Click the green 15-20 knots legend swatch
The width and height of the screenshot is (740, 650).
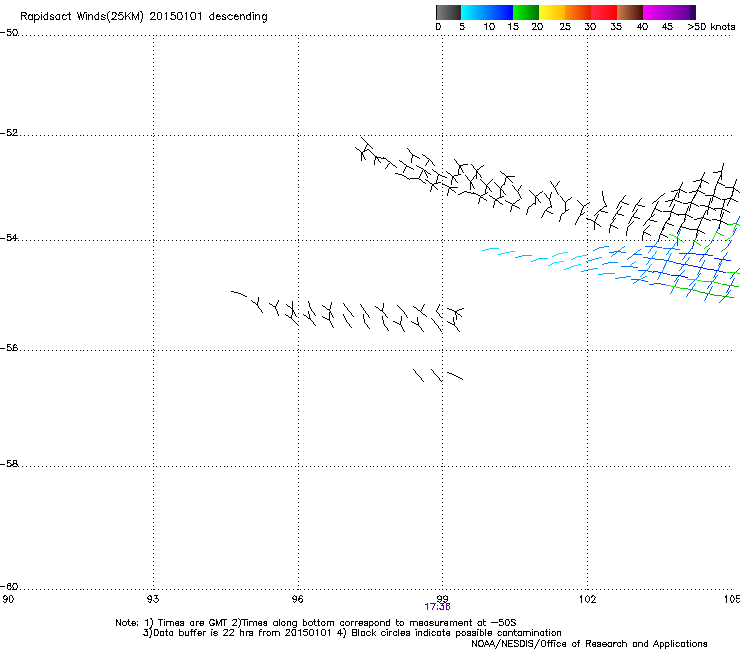pyautogui.click(x=526, y=12)
